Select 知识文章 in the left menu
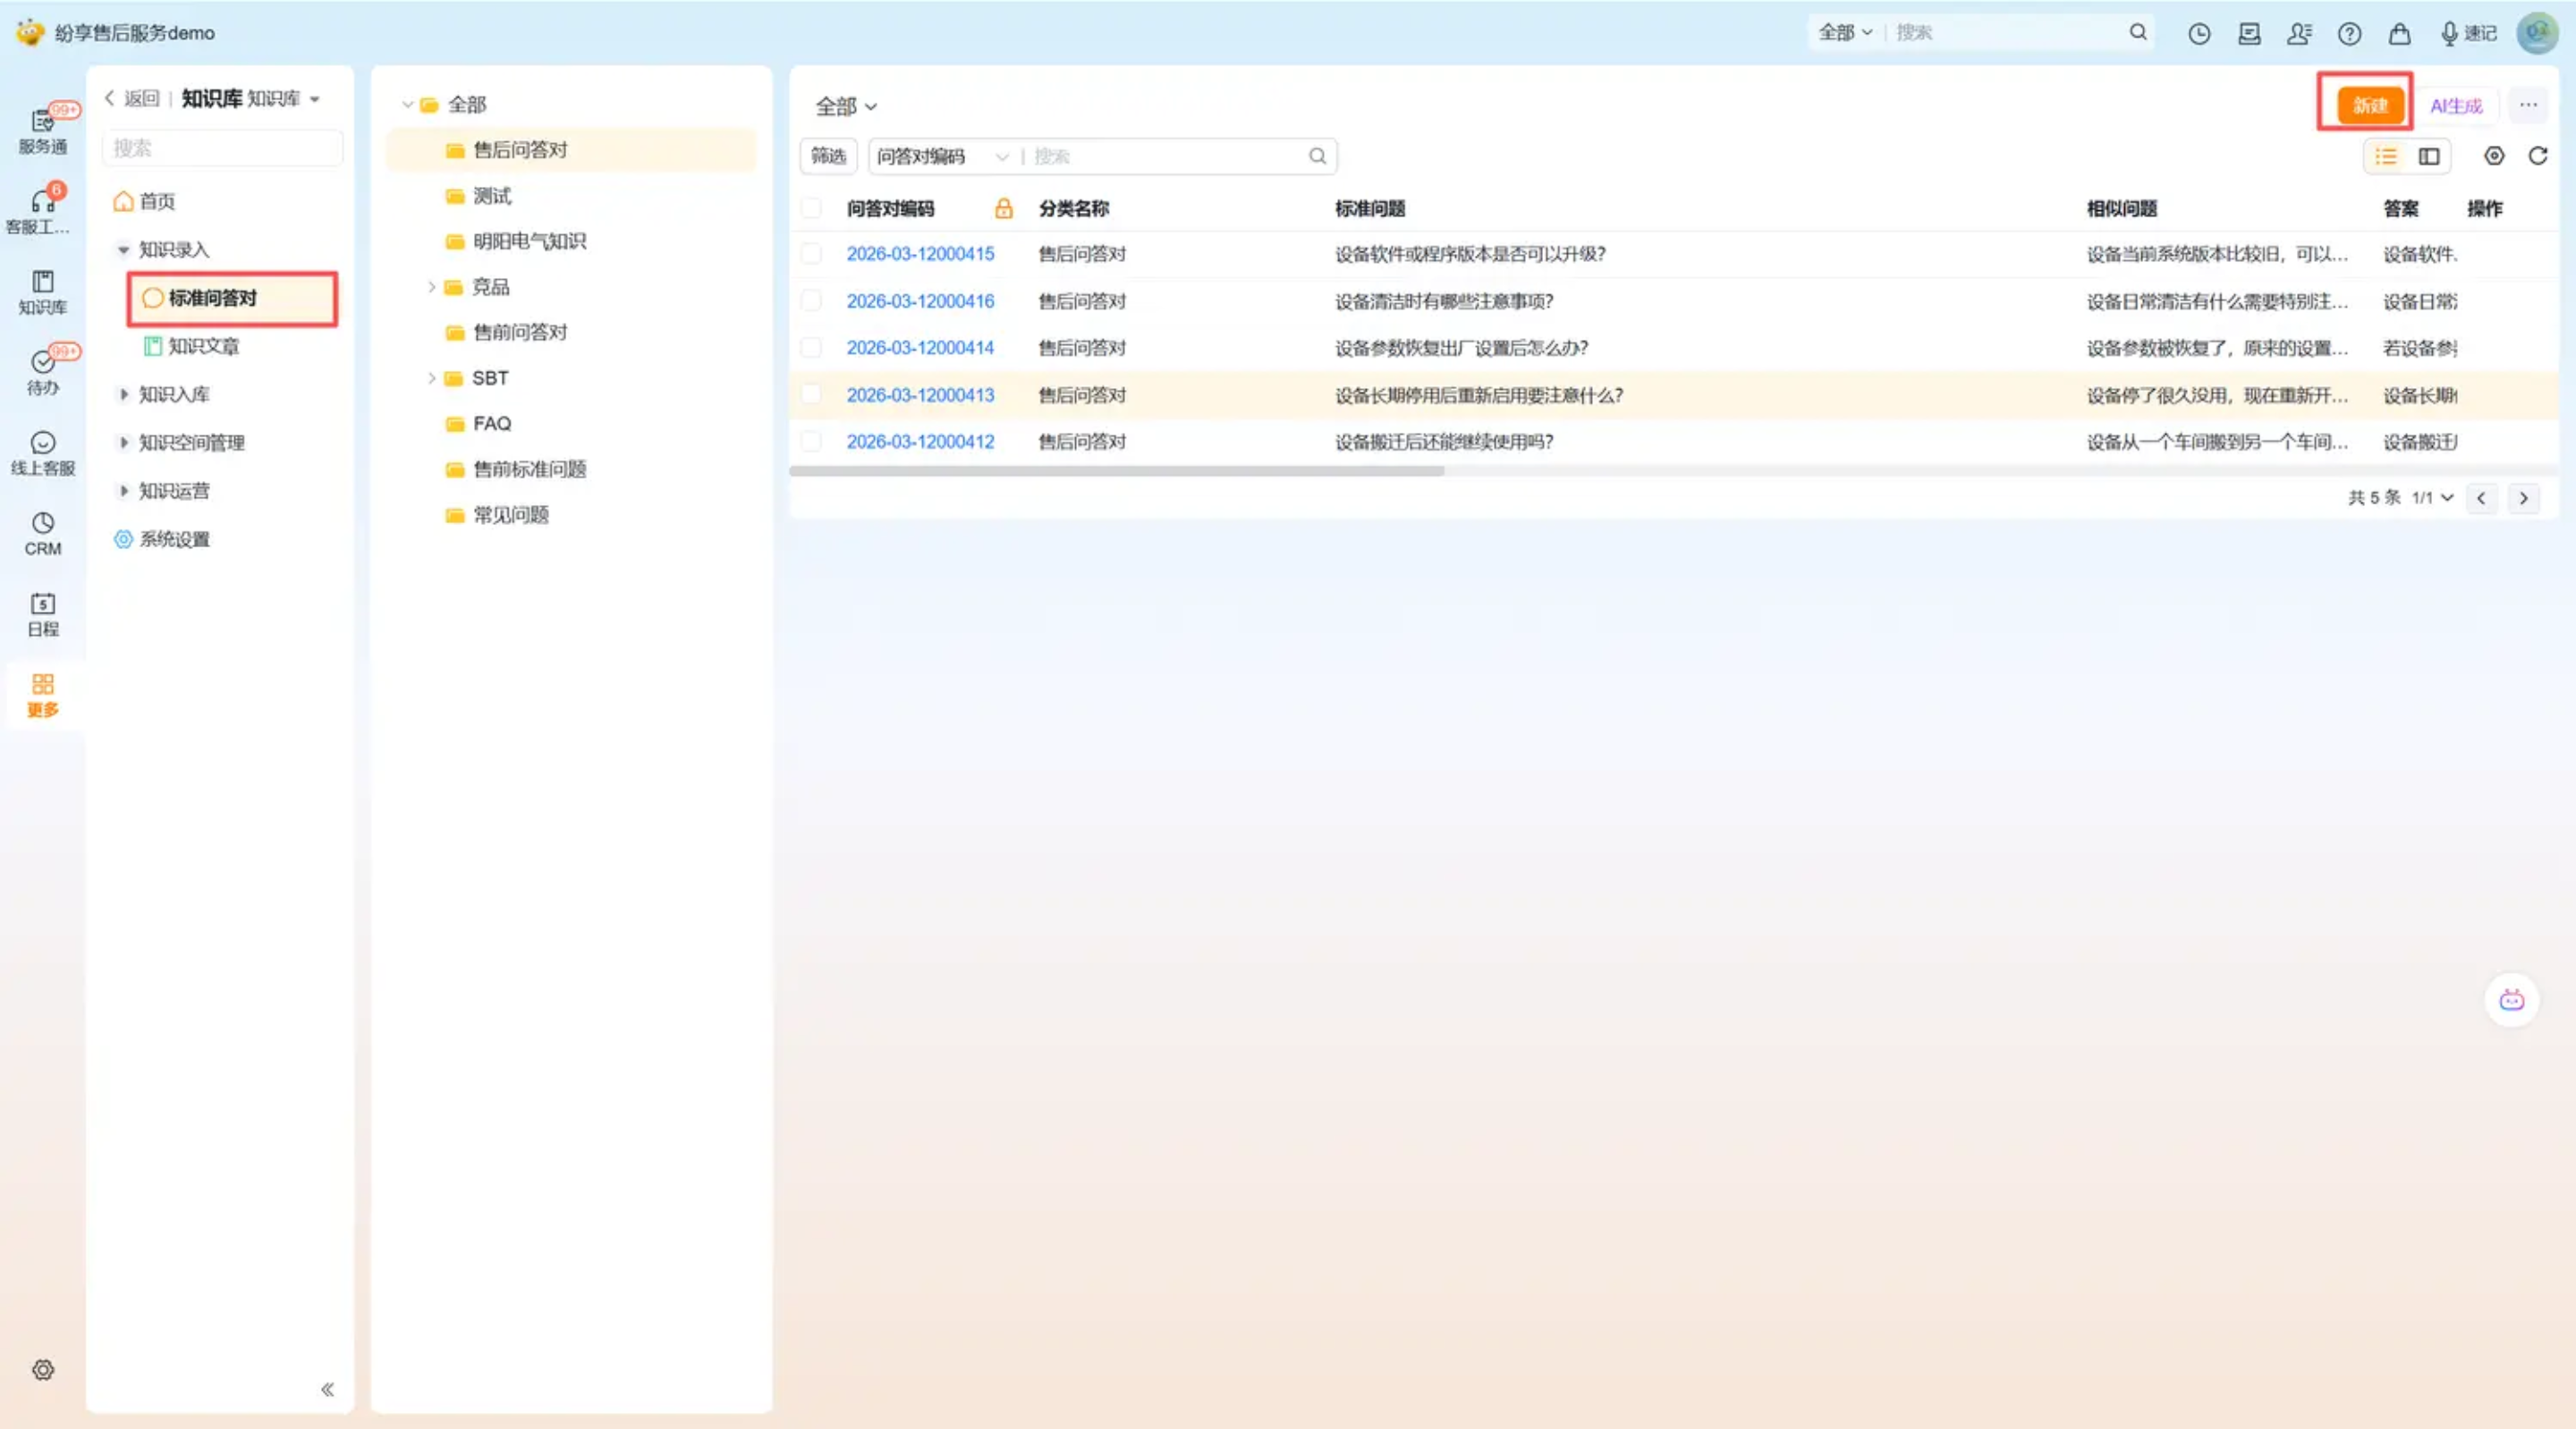The height and width of the screenshot is (1429, 2576). [x=203, y=346]
